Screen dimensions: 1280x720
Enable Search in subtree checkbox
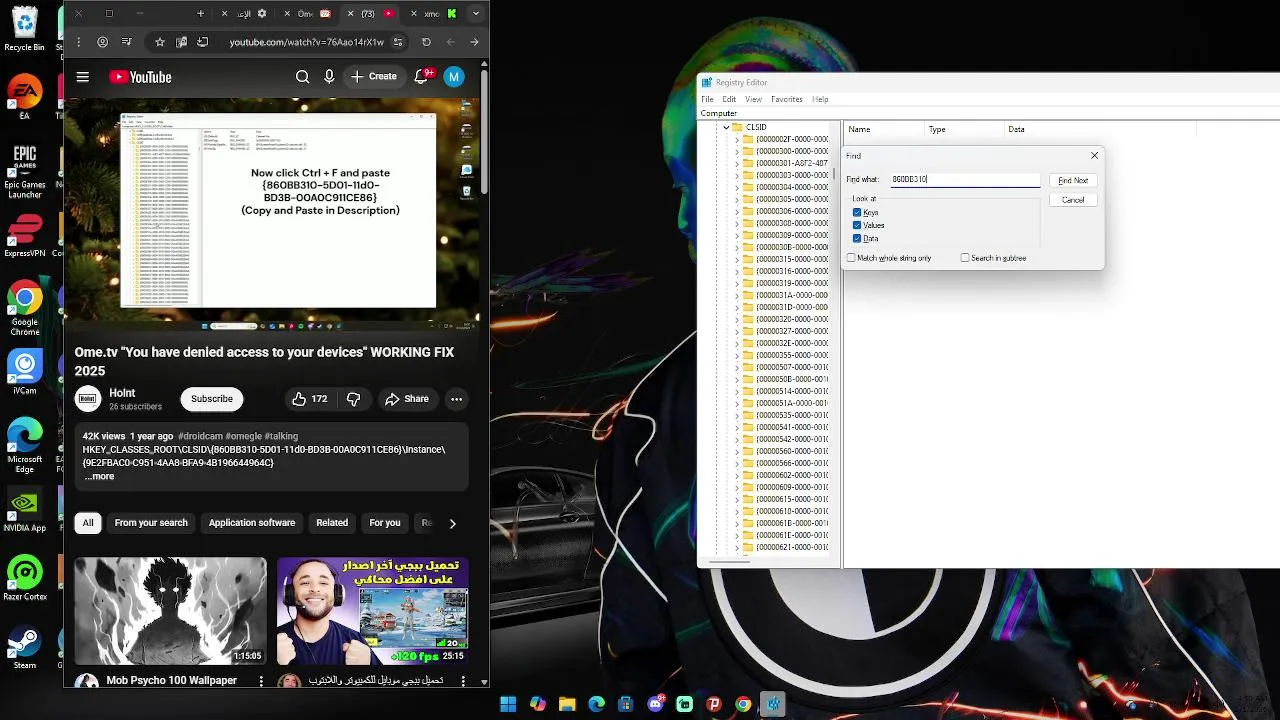click(965, 258)
